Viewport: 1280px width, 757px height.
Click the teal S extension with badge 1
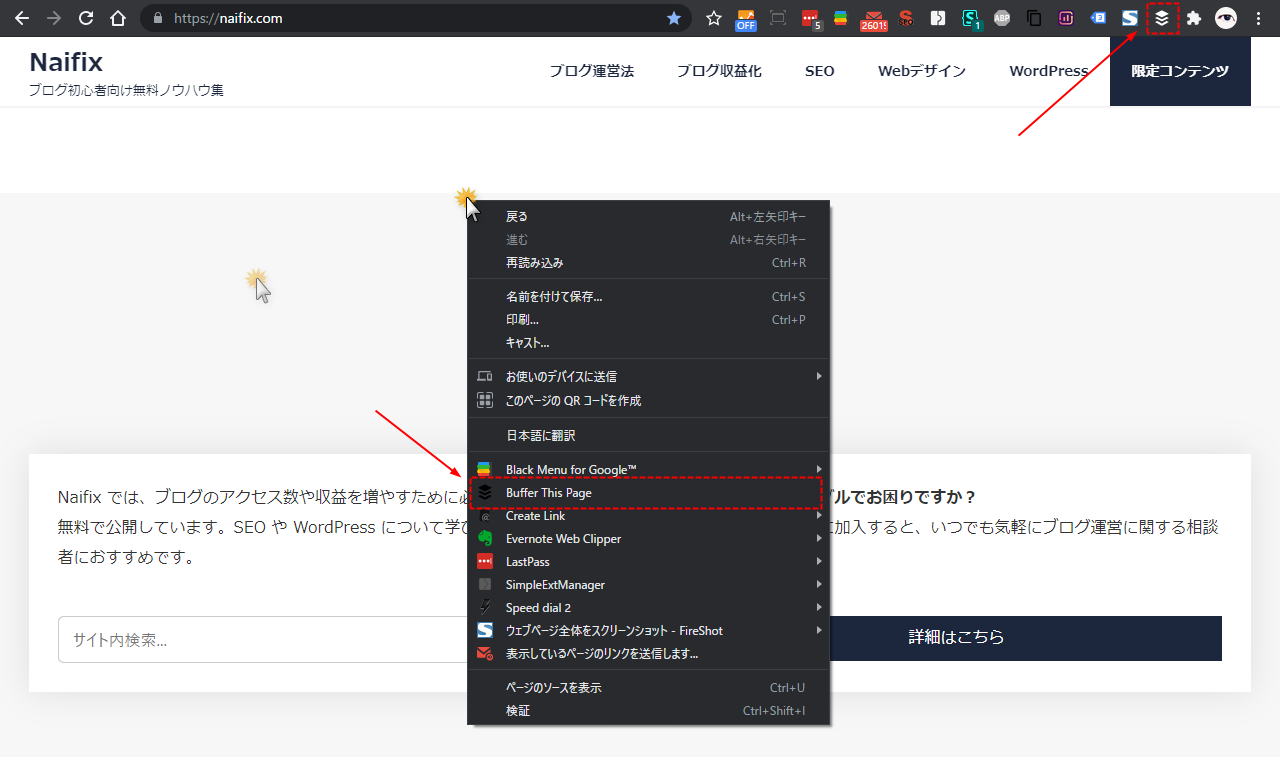(970, 18)
